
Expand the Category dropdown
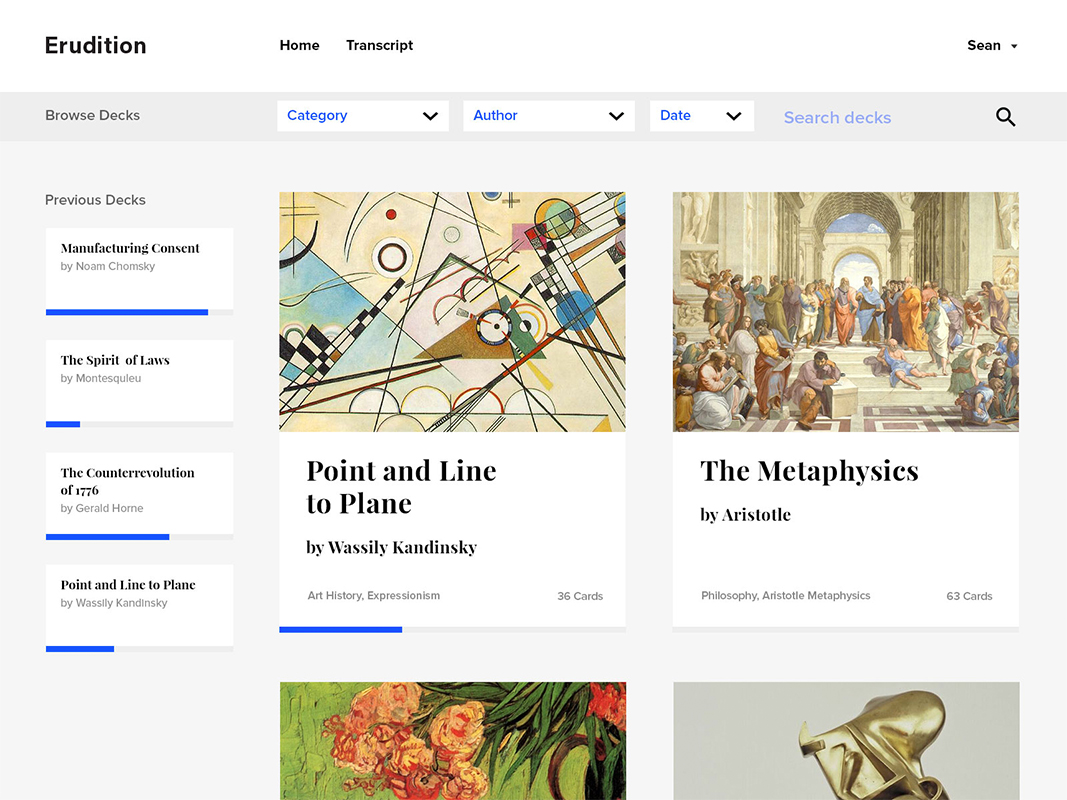click(363, 116)
